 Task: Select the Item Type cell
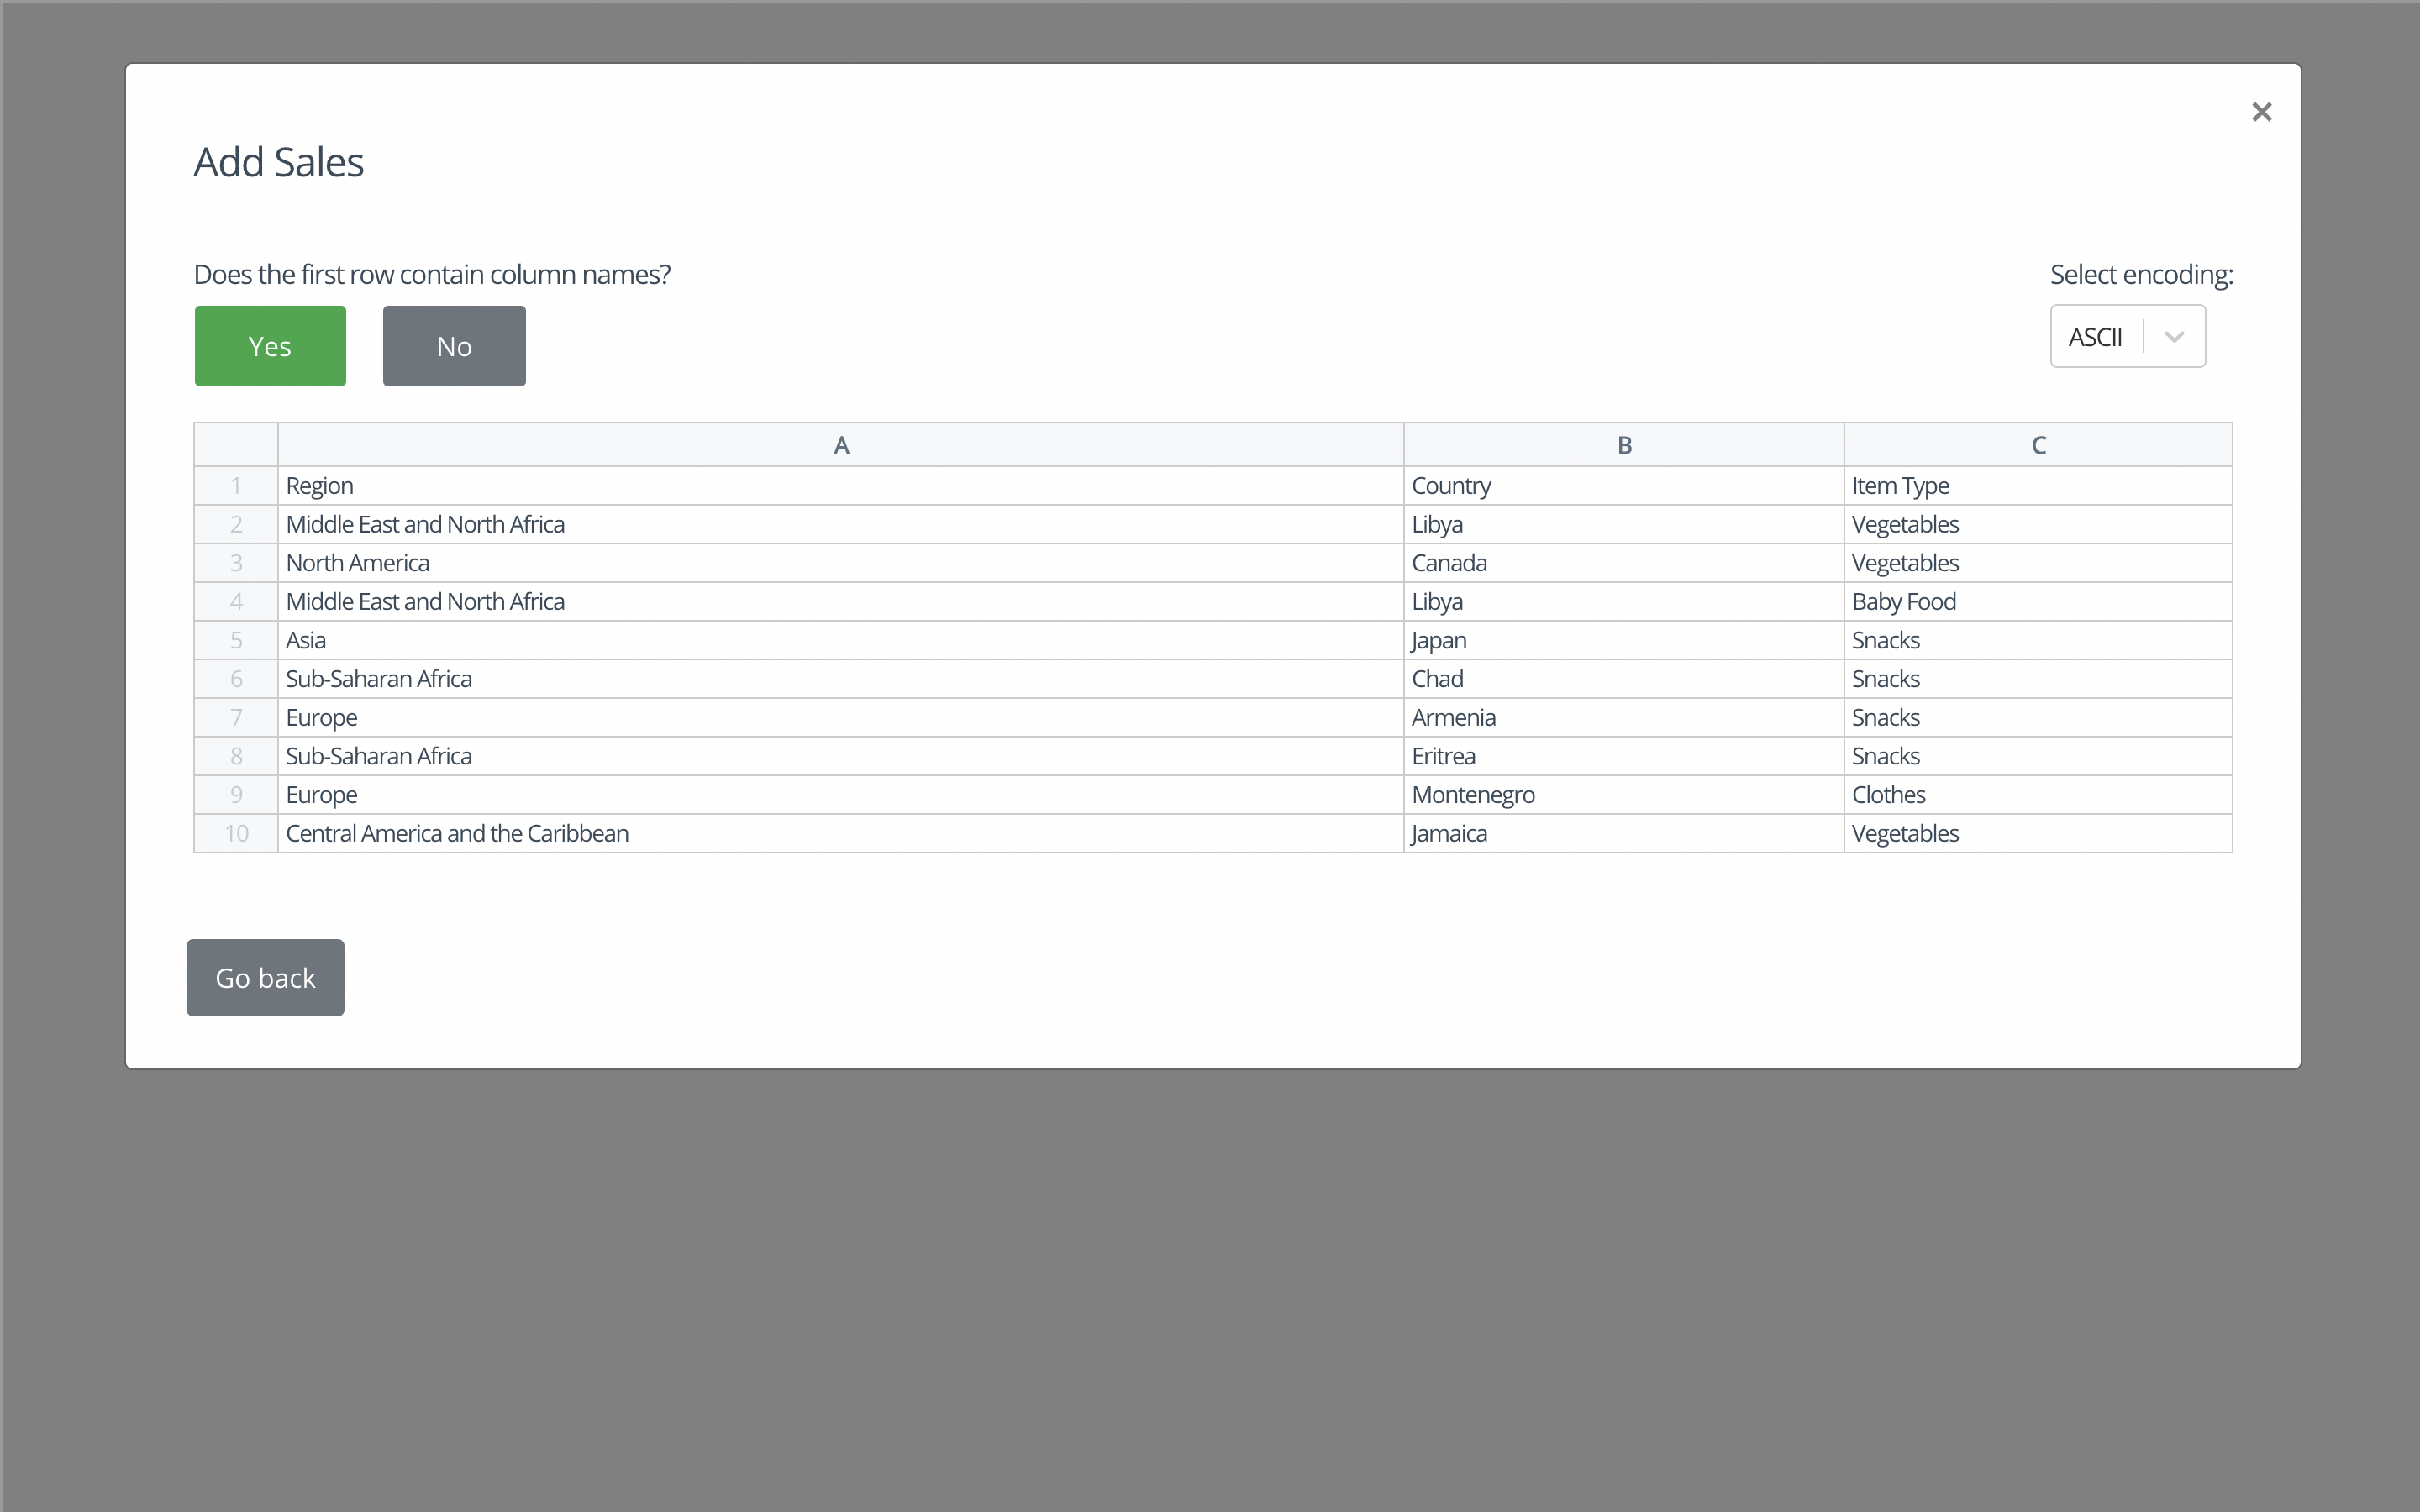pyautogui.click(x=2036, y=486)
